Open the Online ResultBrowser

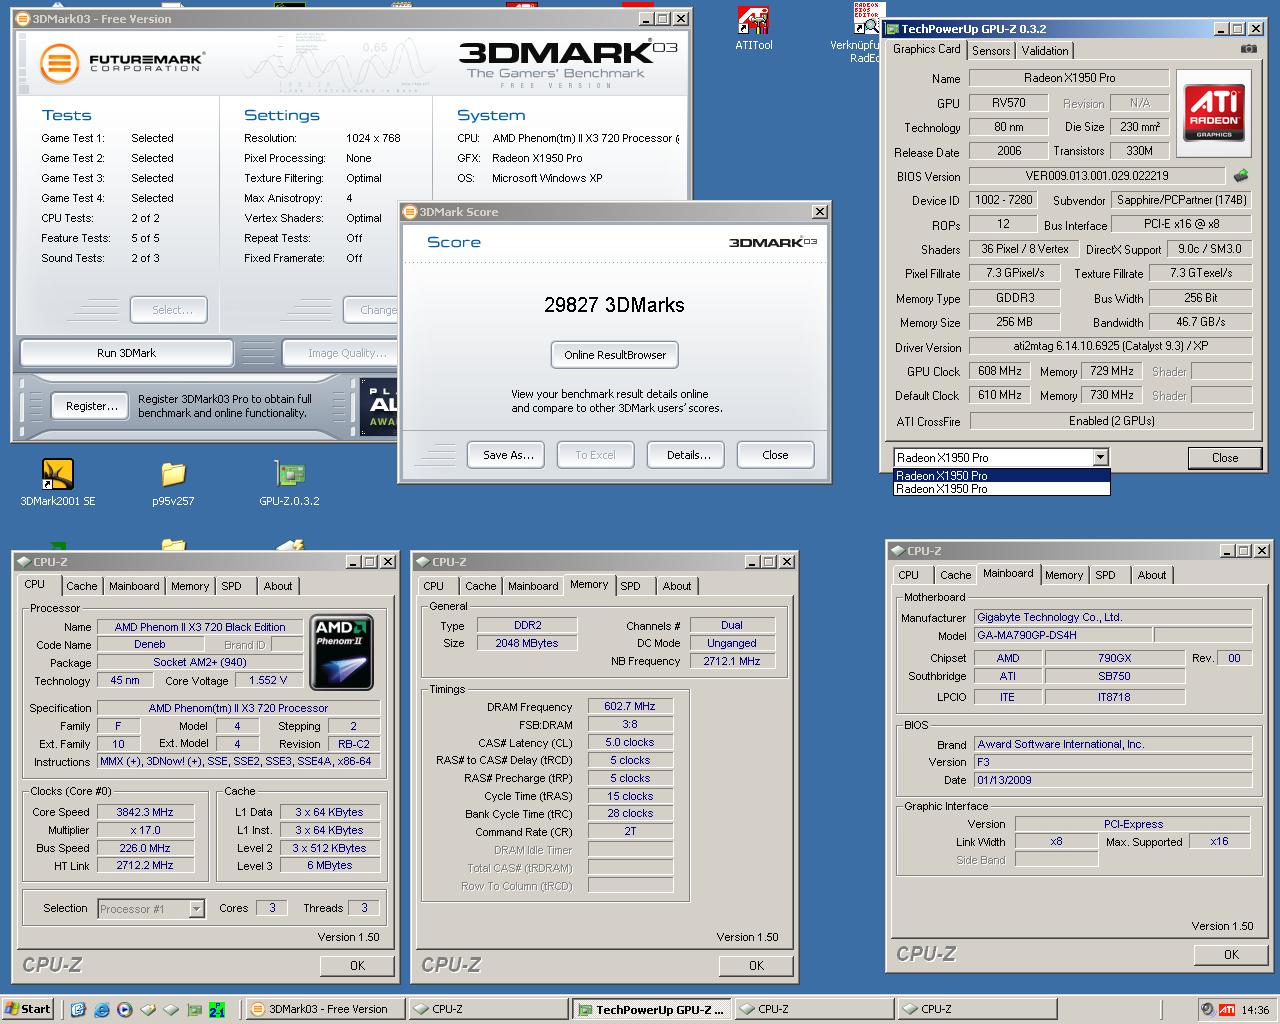click(x=615, y=355)
